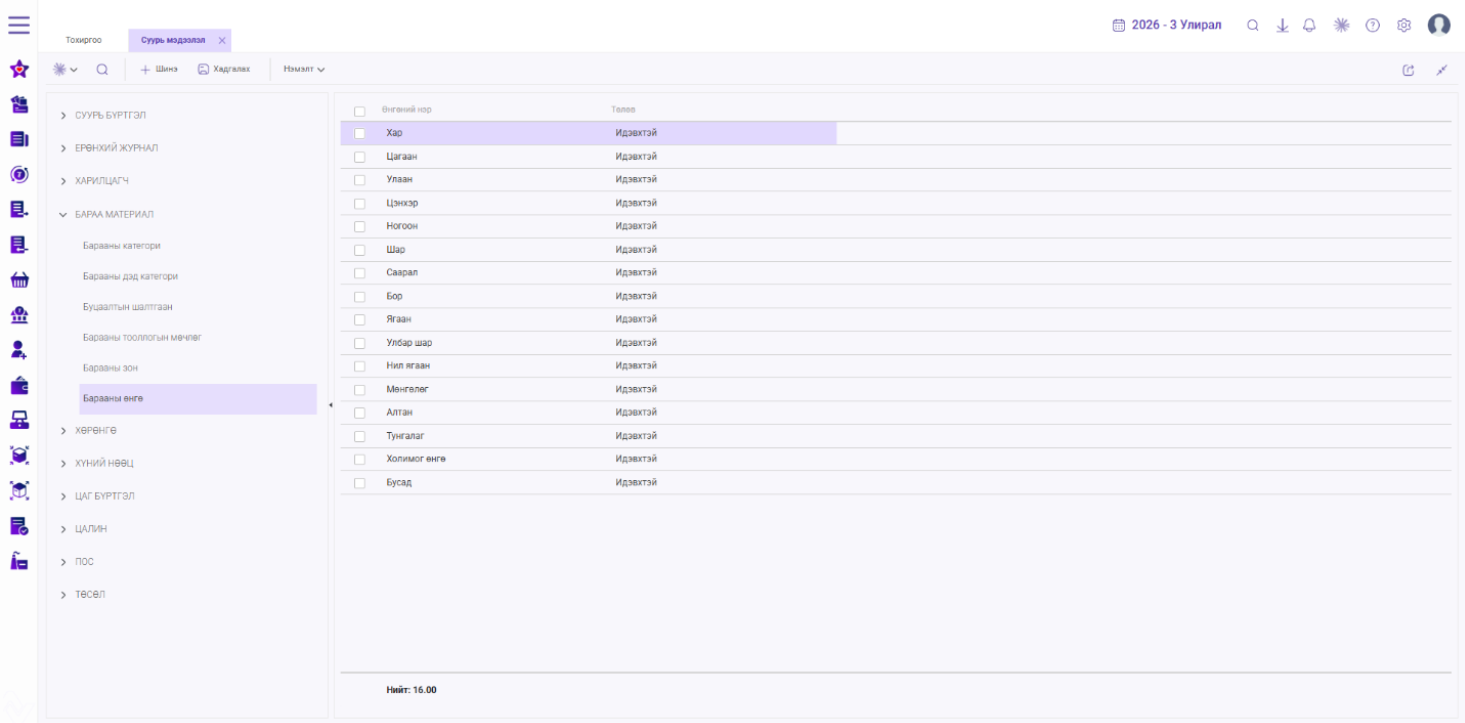Screen dimensions: 1465x723
Task: Select Барааны категори in the tree
Action: (122, 245)
